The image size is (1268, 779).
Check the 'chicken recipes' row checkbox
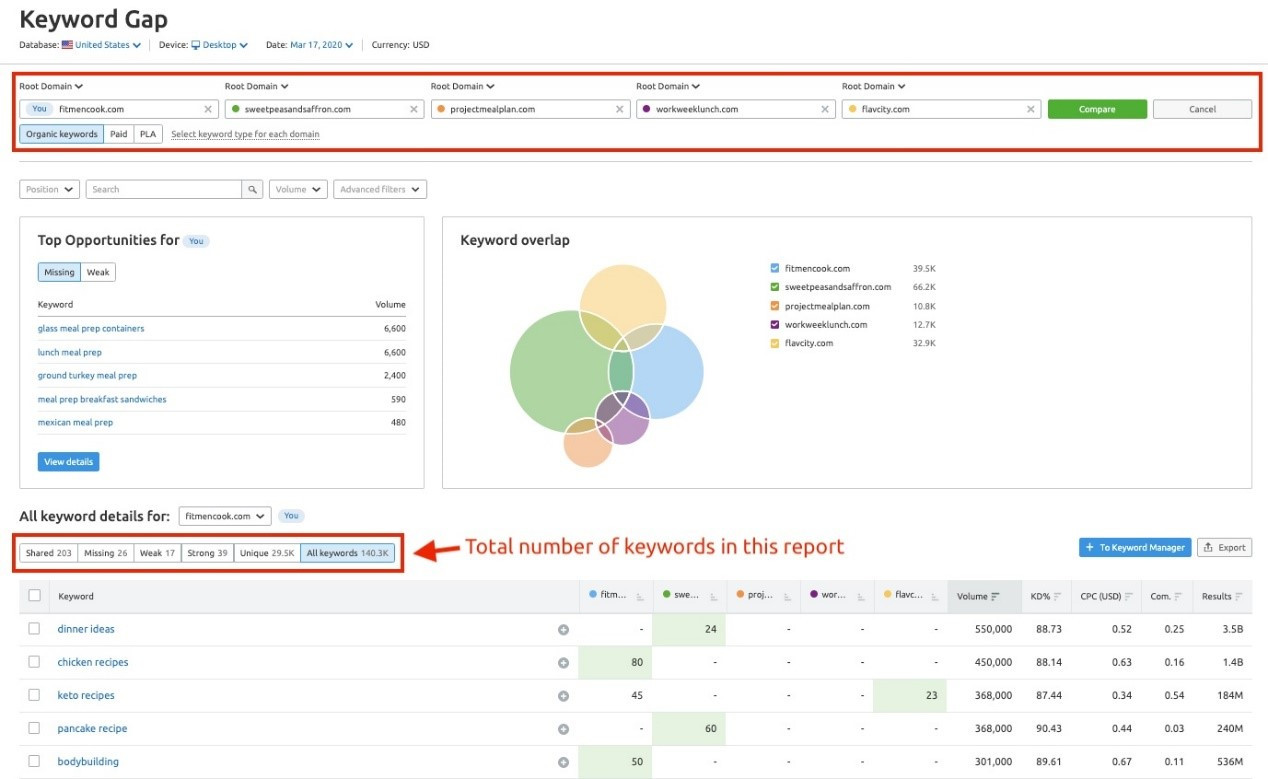tap(34, 662)
